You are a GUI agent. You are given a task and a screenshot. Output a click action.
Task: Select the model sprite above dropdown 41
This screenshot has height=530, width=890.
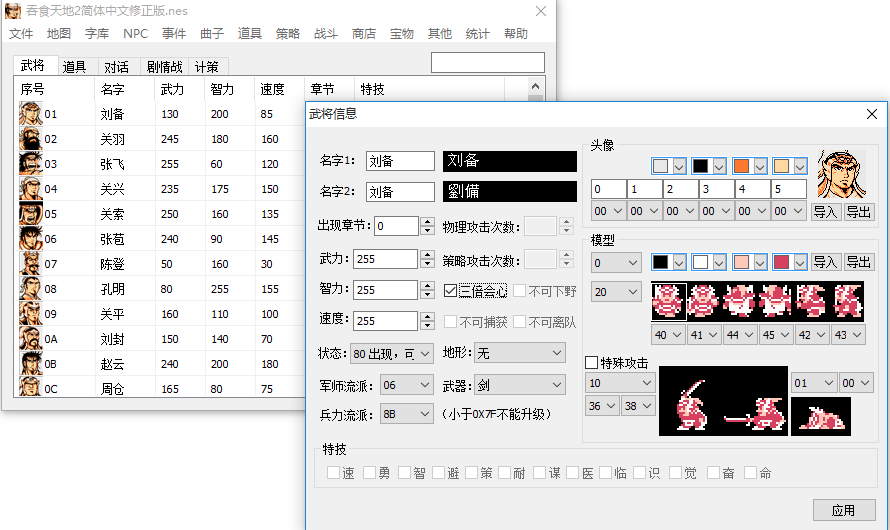(704, 301)
